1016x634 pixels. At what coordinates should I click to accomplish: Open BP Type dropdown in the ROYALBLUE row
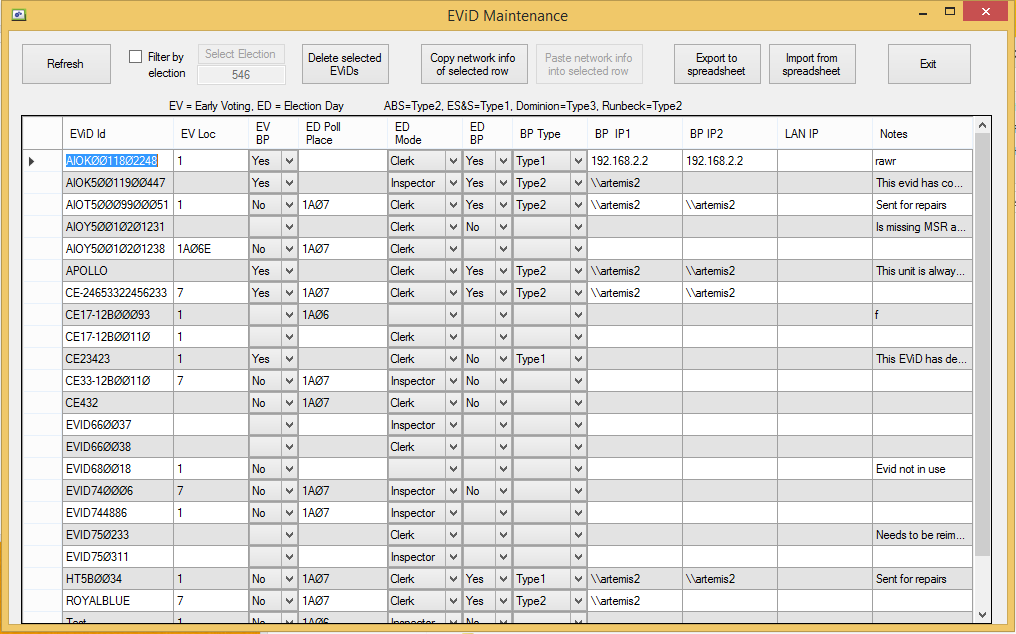click(579, 601)
